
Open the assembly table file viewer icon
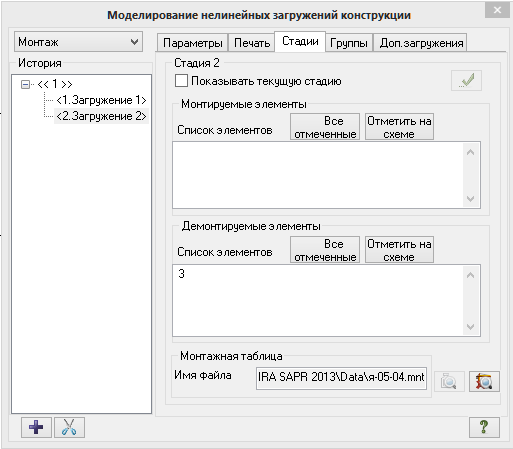(x=484, y=381)
